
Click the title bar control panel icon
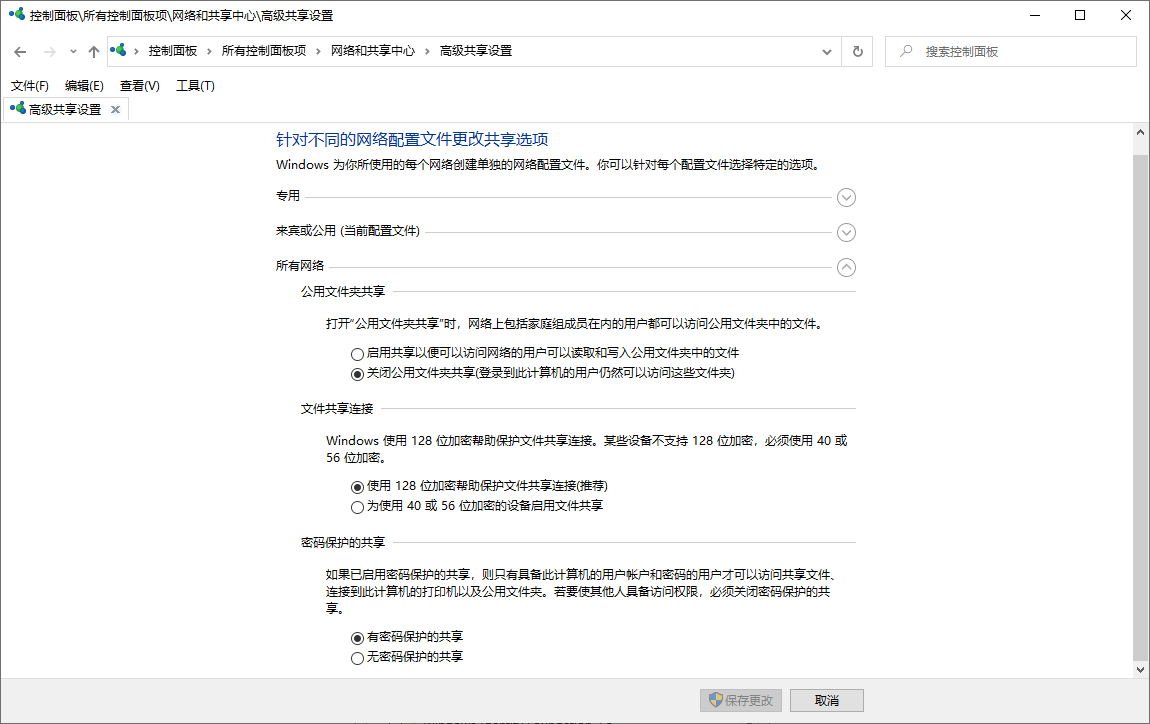pos(17,15)
